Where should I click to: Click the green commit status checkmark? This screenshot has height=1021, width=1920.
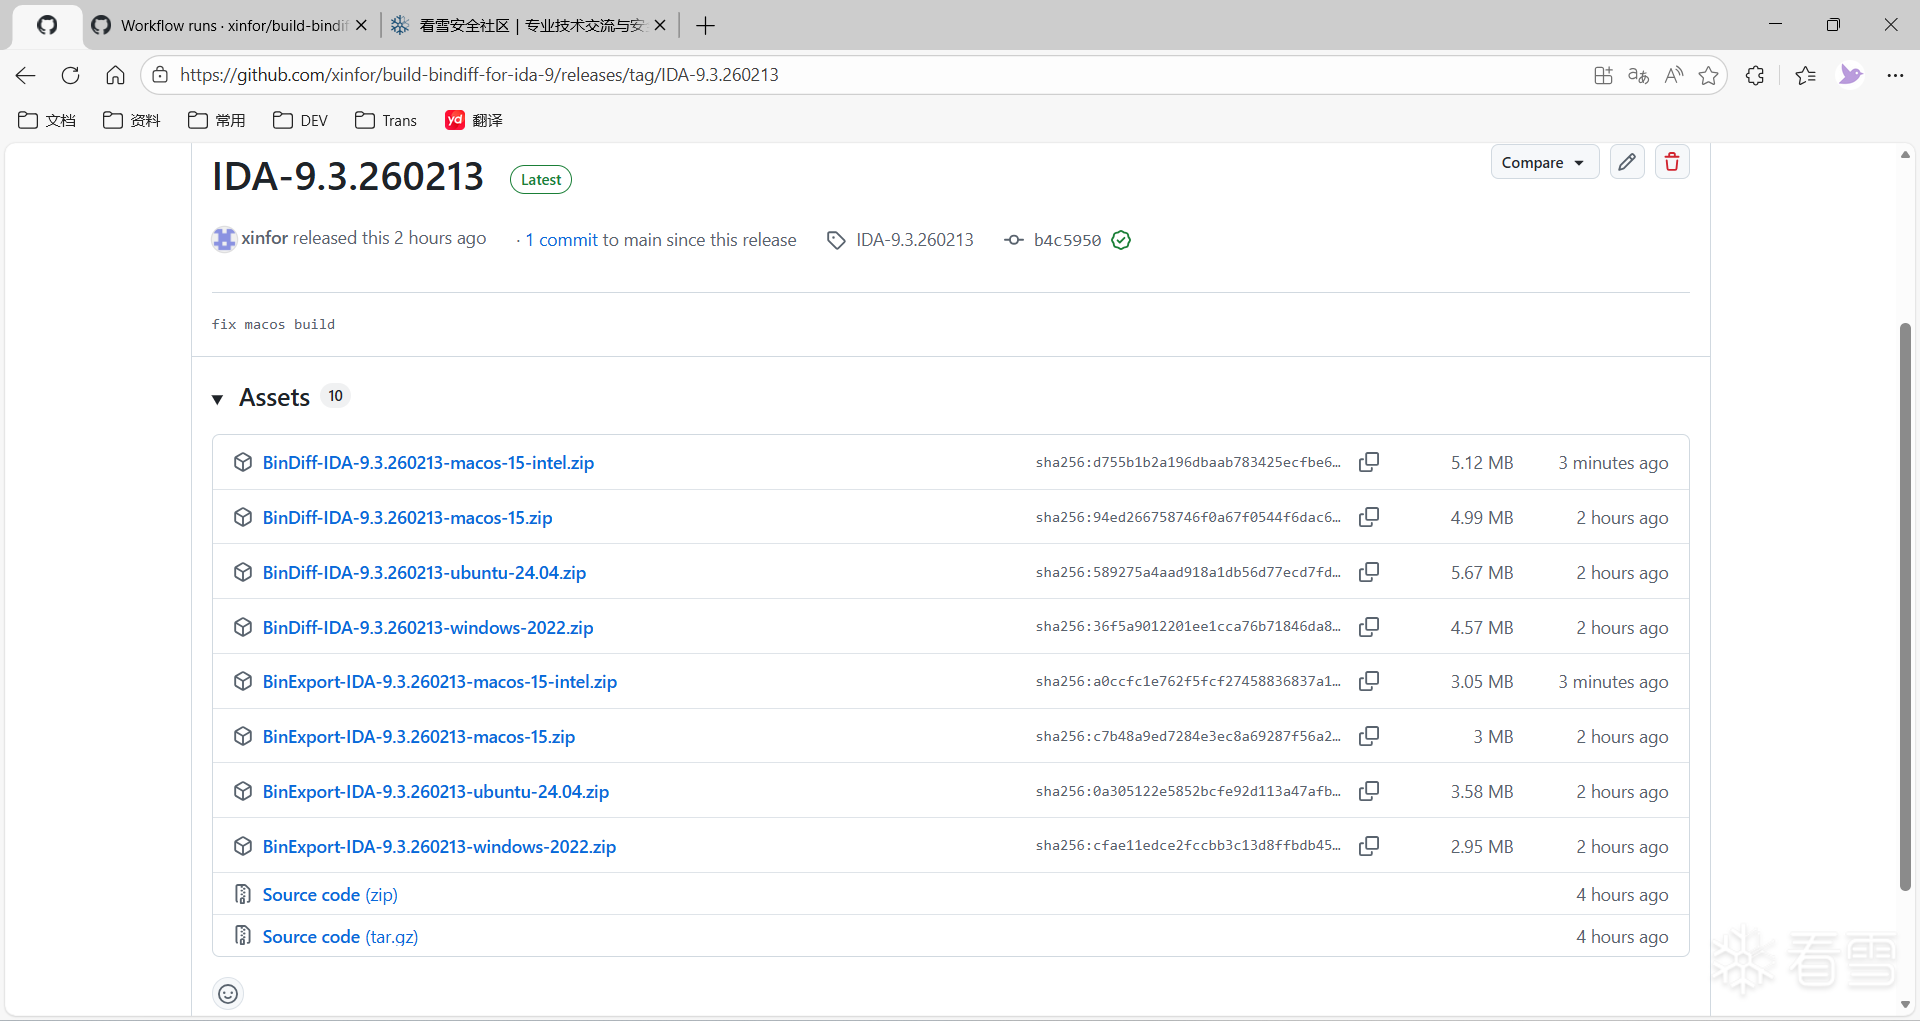coord(1121,240)
